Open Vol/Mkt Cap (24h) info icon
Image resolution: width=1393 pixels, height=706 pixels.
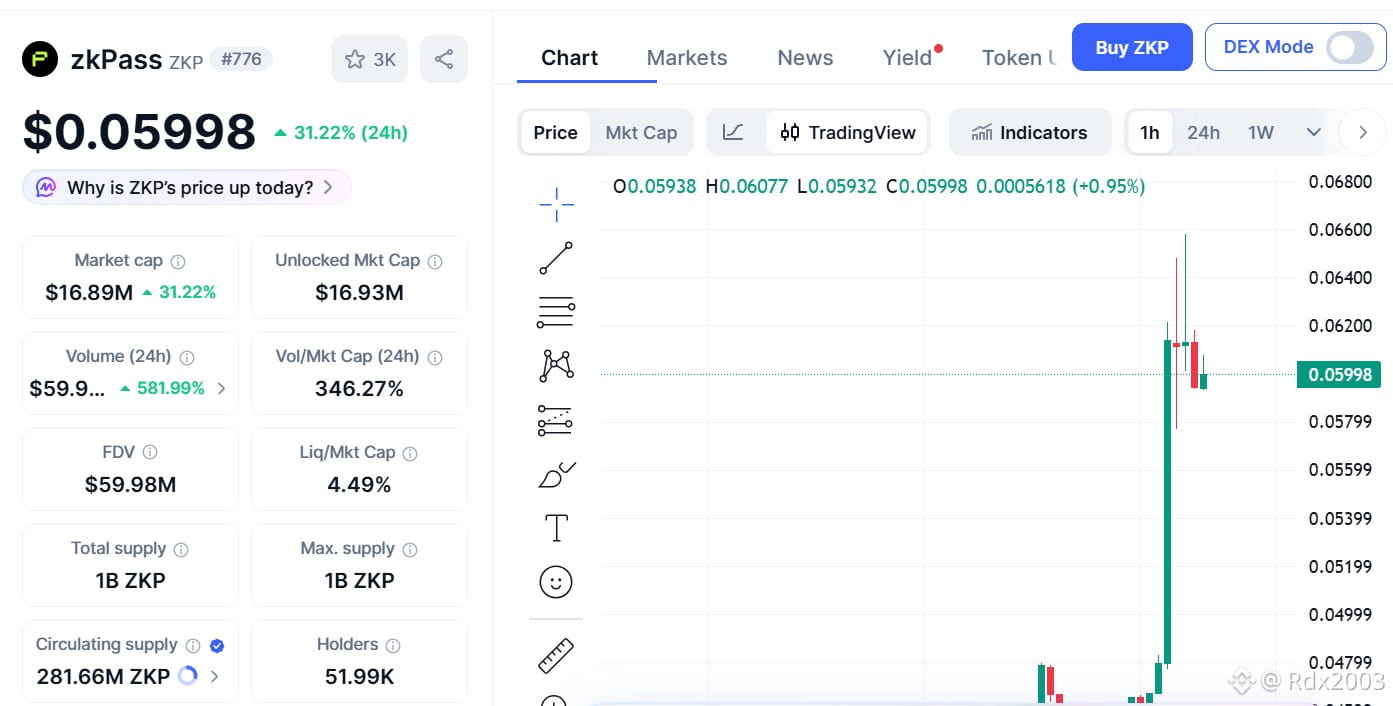coord(435,358)
